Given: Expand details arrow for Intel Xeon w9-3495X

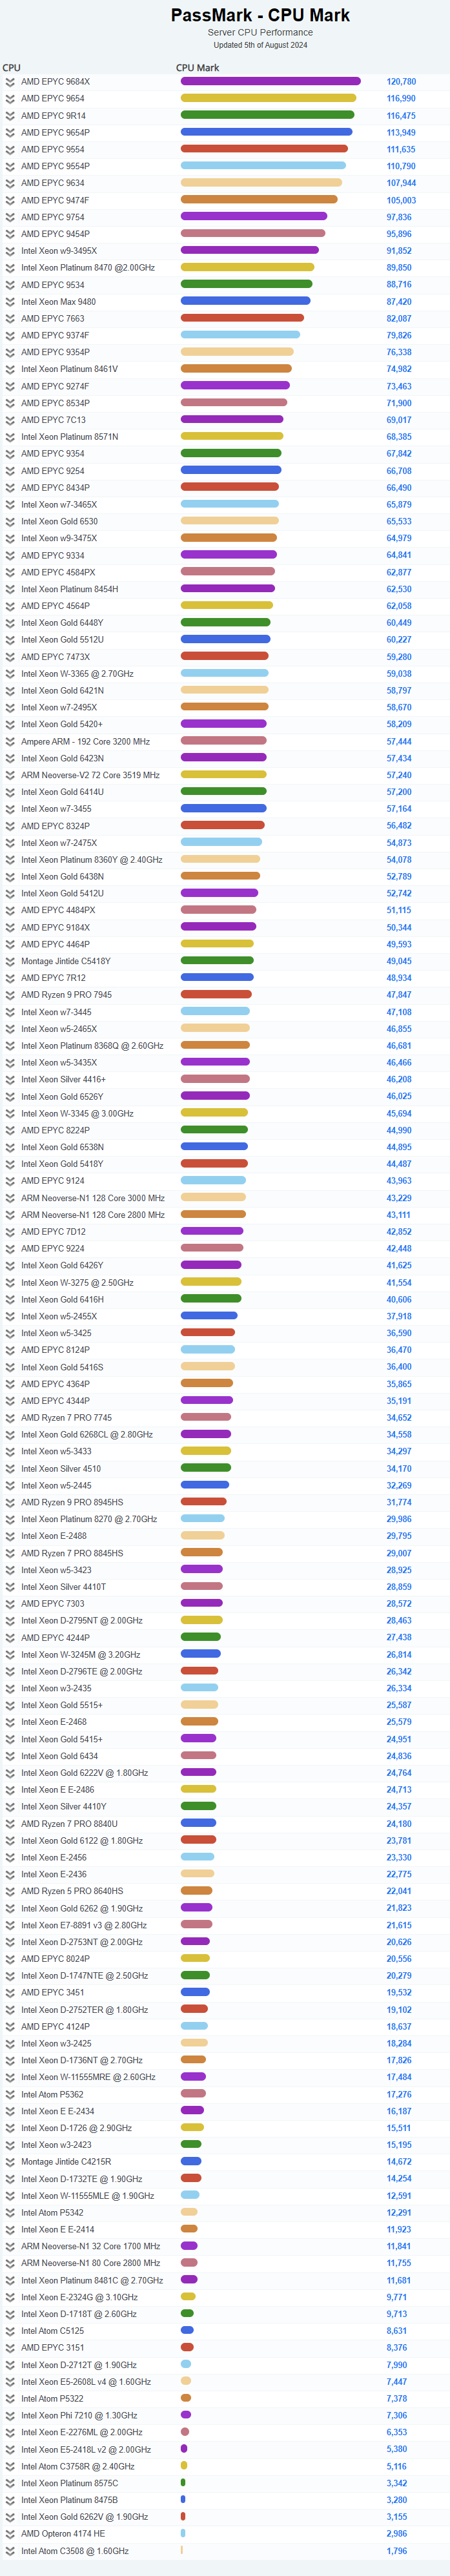Looking at the screenshot, I should [x=10, y=251].
